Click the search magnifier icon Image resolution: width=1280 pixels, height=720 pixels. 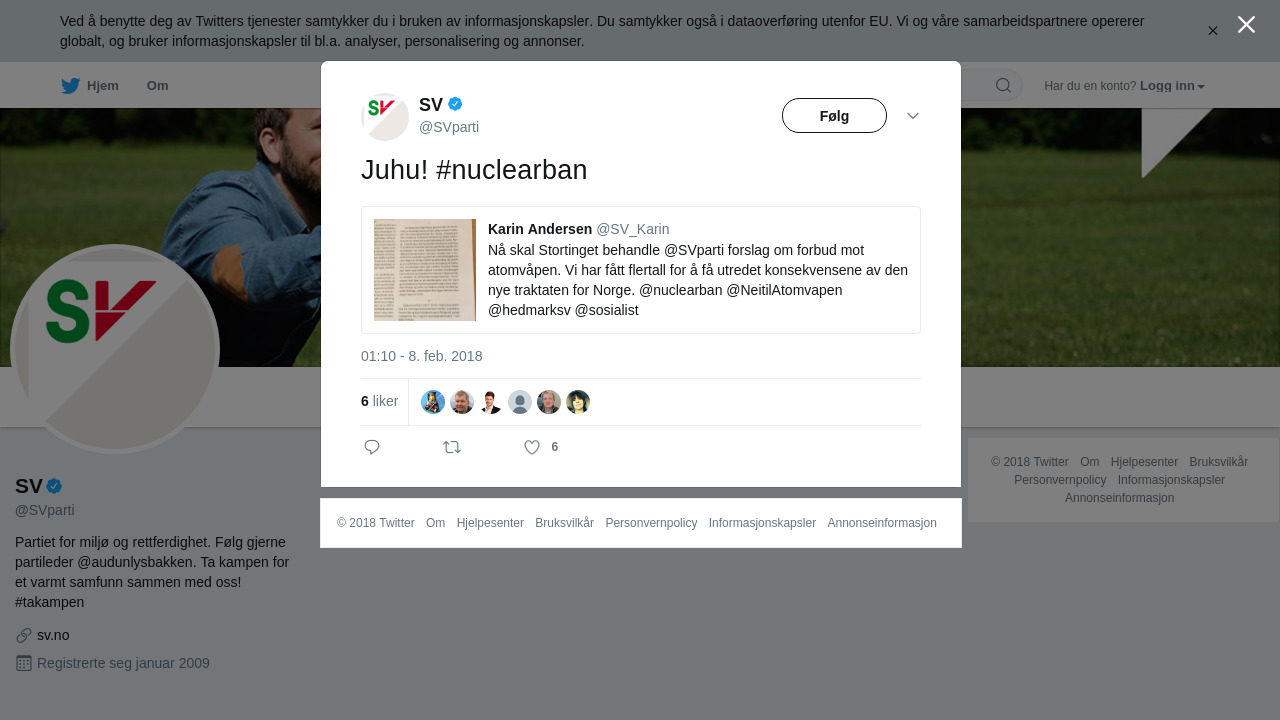1003,85
